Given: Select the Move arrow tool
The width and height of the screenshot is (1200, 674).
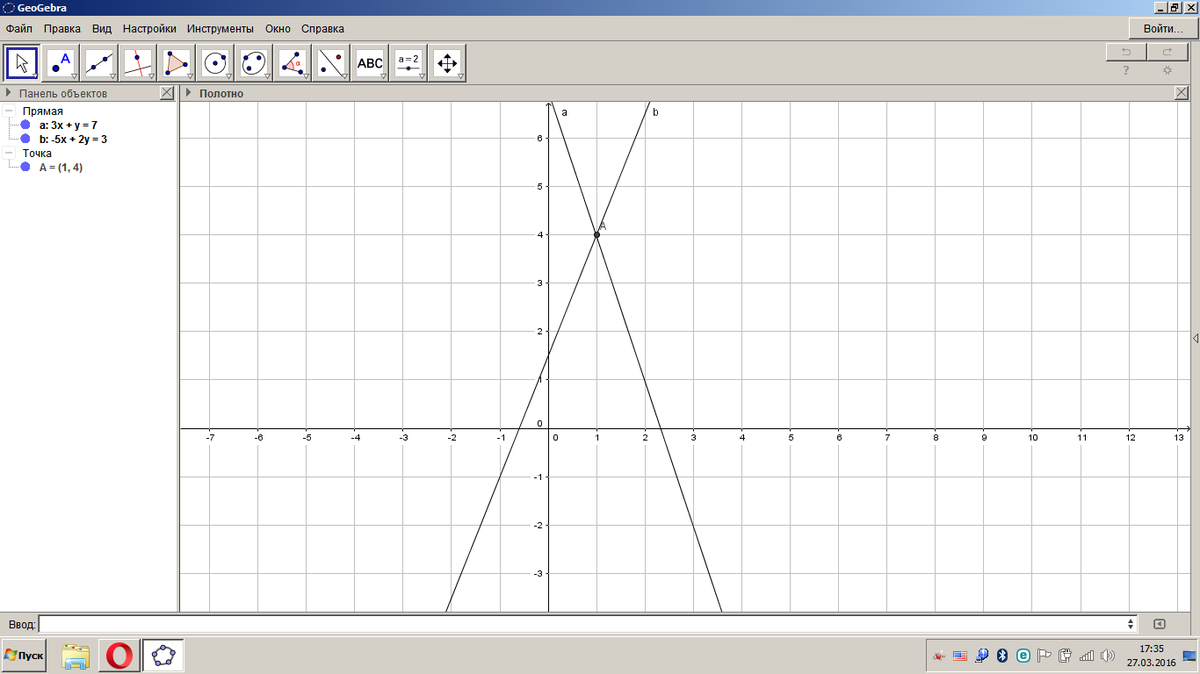Looking at the screenshot, I should point(22,63).
